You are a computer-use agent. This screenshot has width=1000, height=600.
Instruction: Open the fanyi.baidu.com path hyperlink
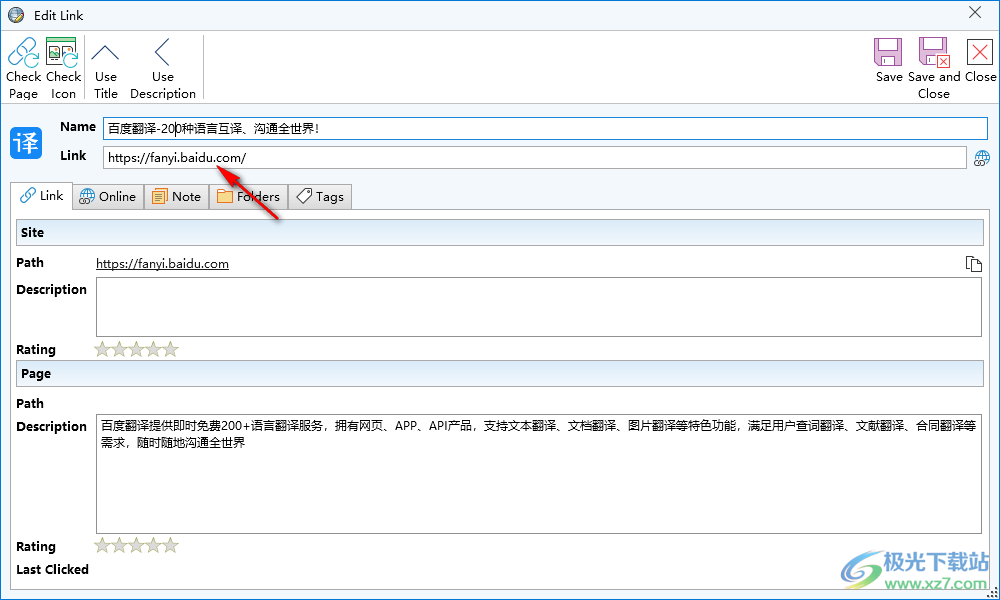[x=162, y=264]
